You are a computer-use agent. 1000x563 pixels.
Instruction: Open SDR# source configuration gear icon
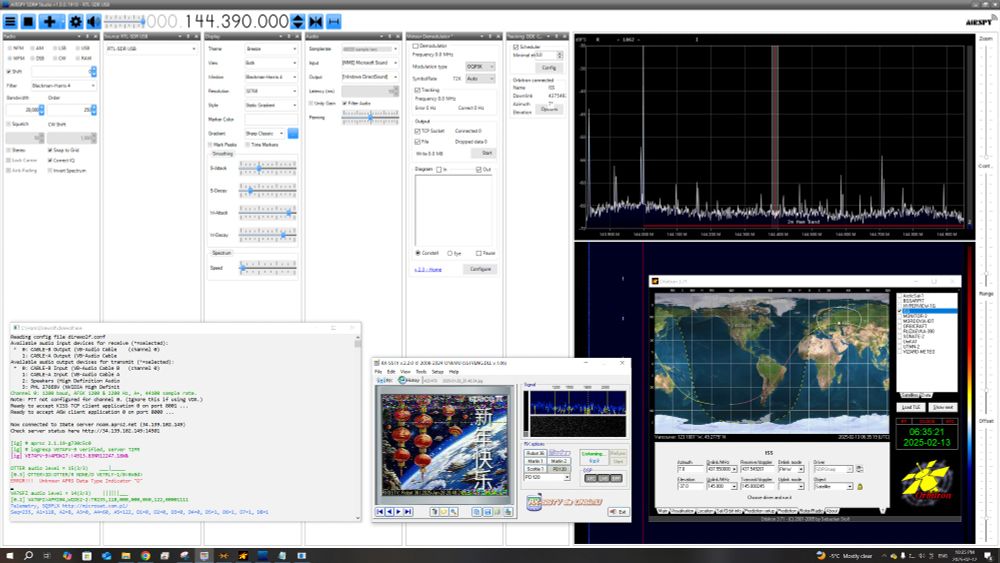(76, 22)
